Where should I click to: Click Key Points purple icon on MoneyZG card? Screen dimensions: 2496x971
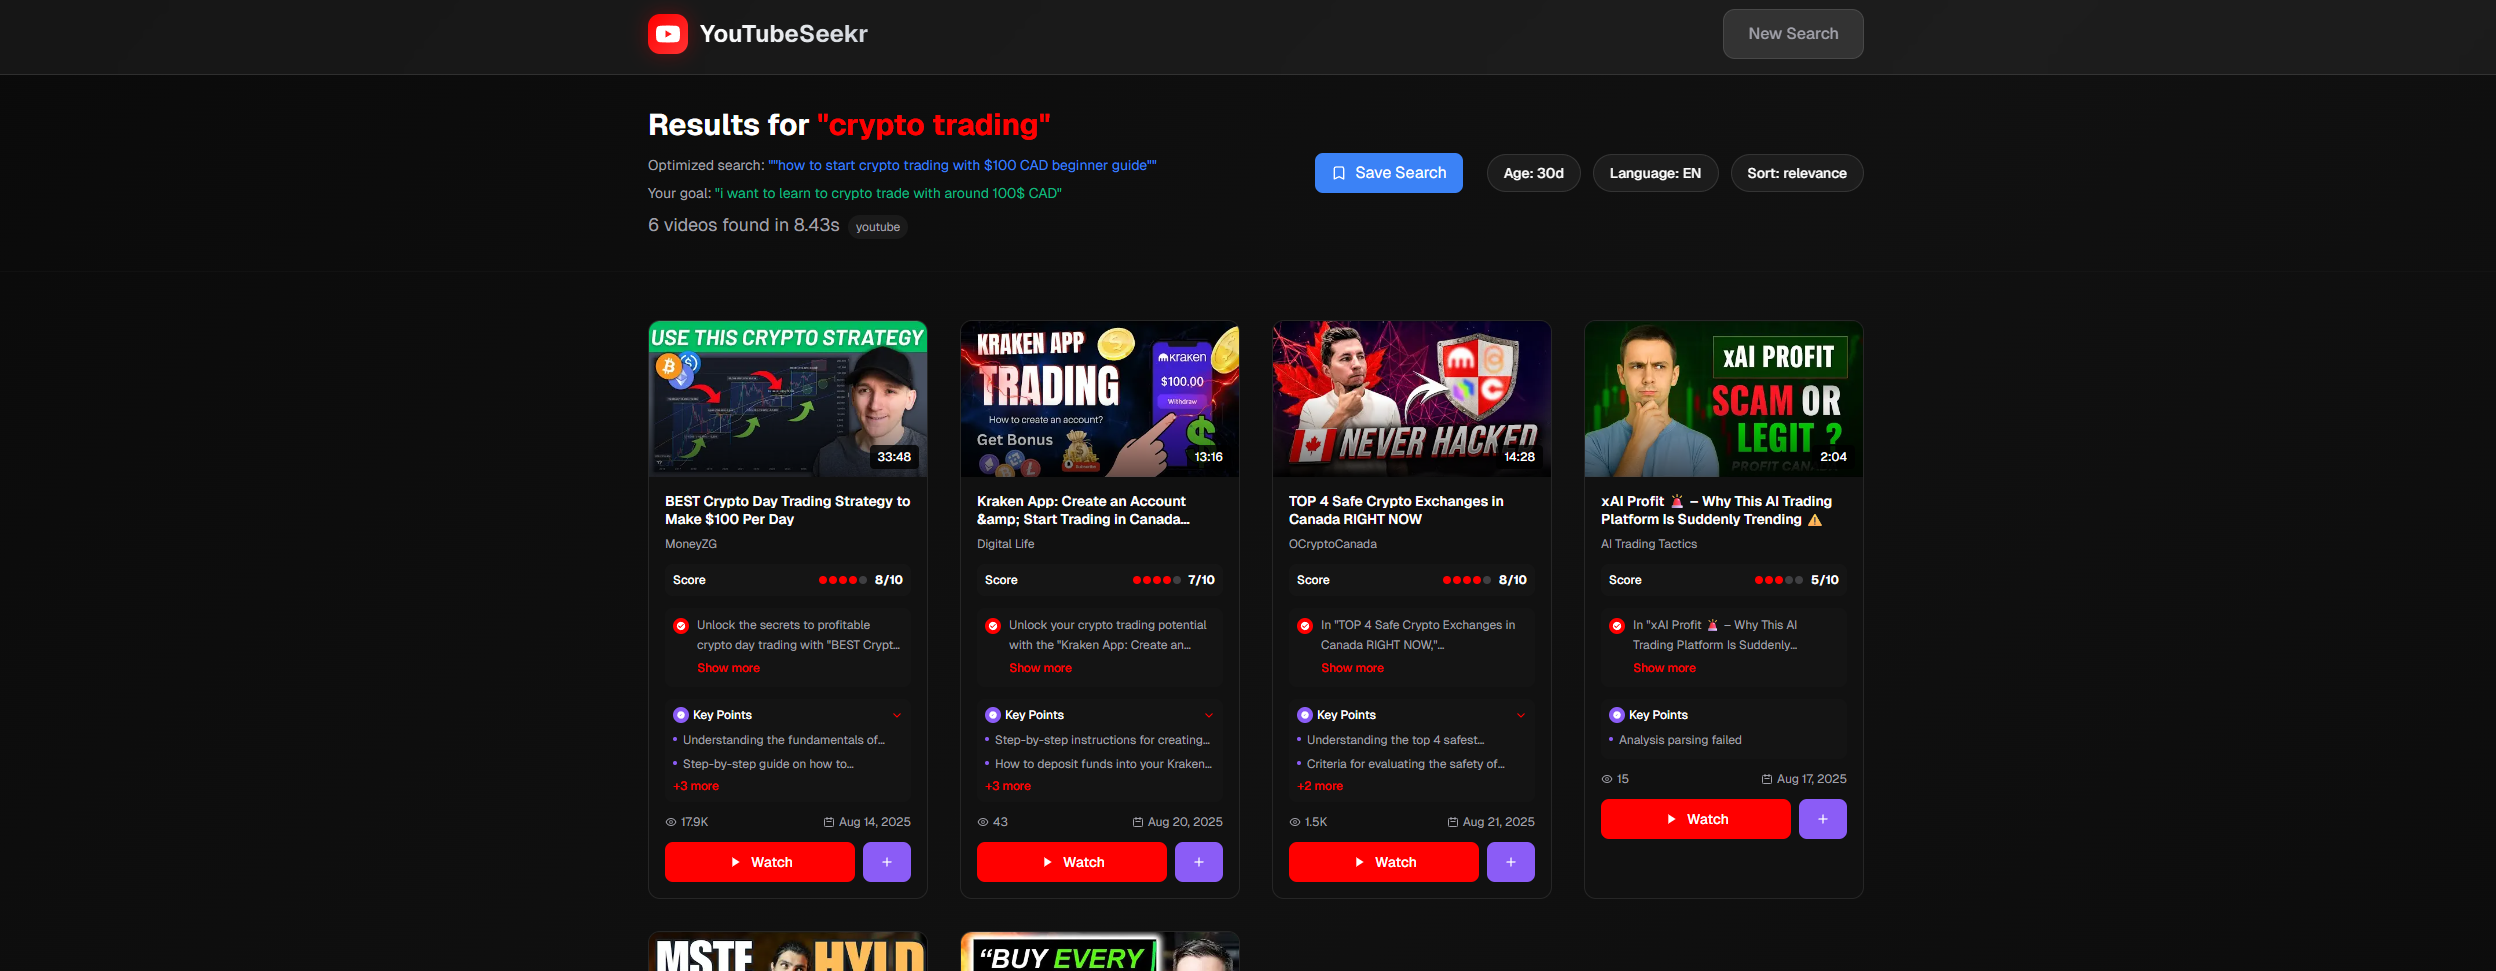[x=681, y=715]
